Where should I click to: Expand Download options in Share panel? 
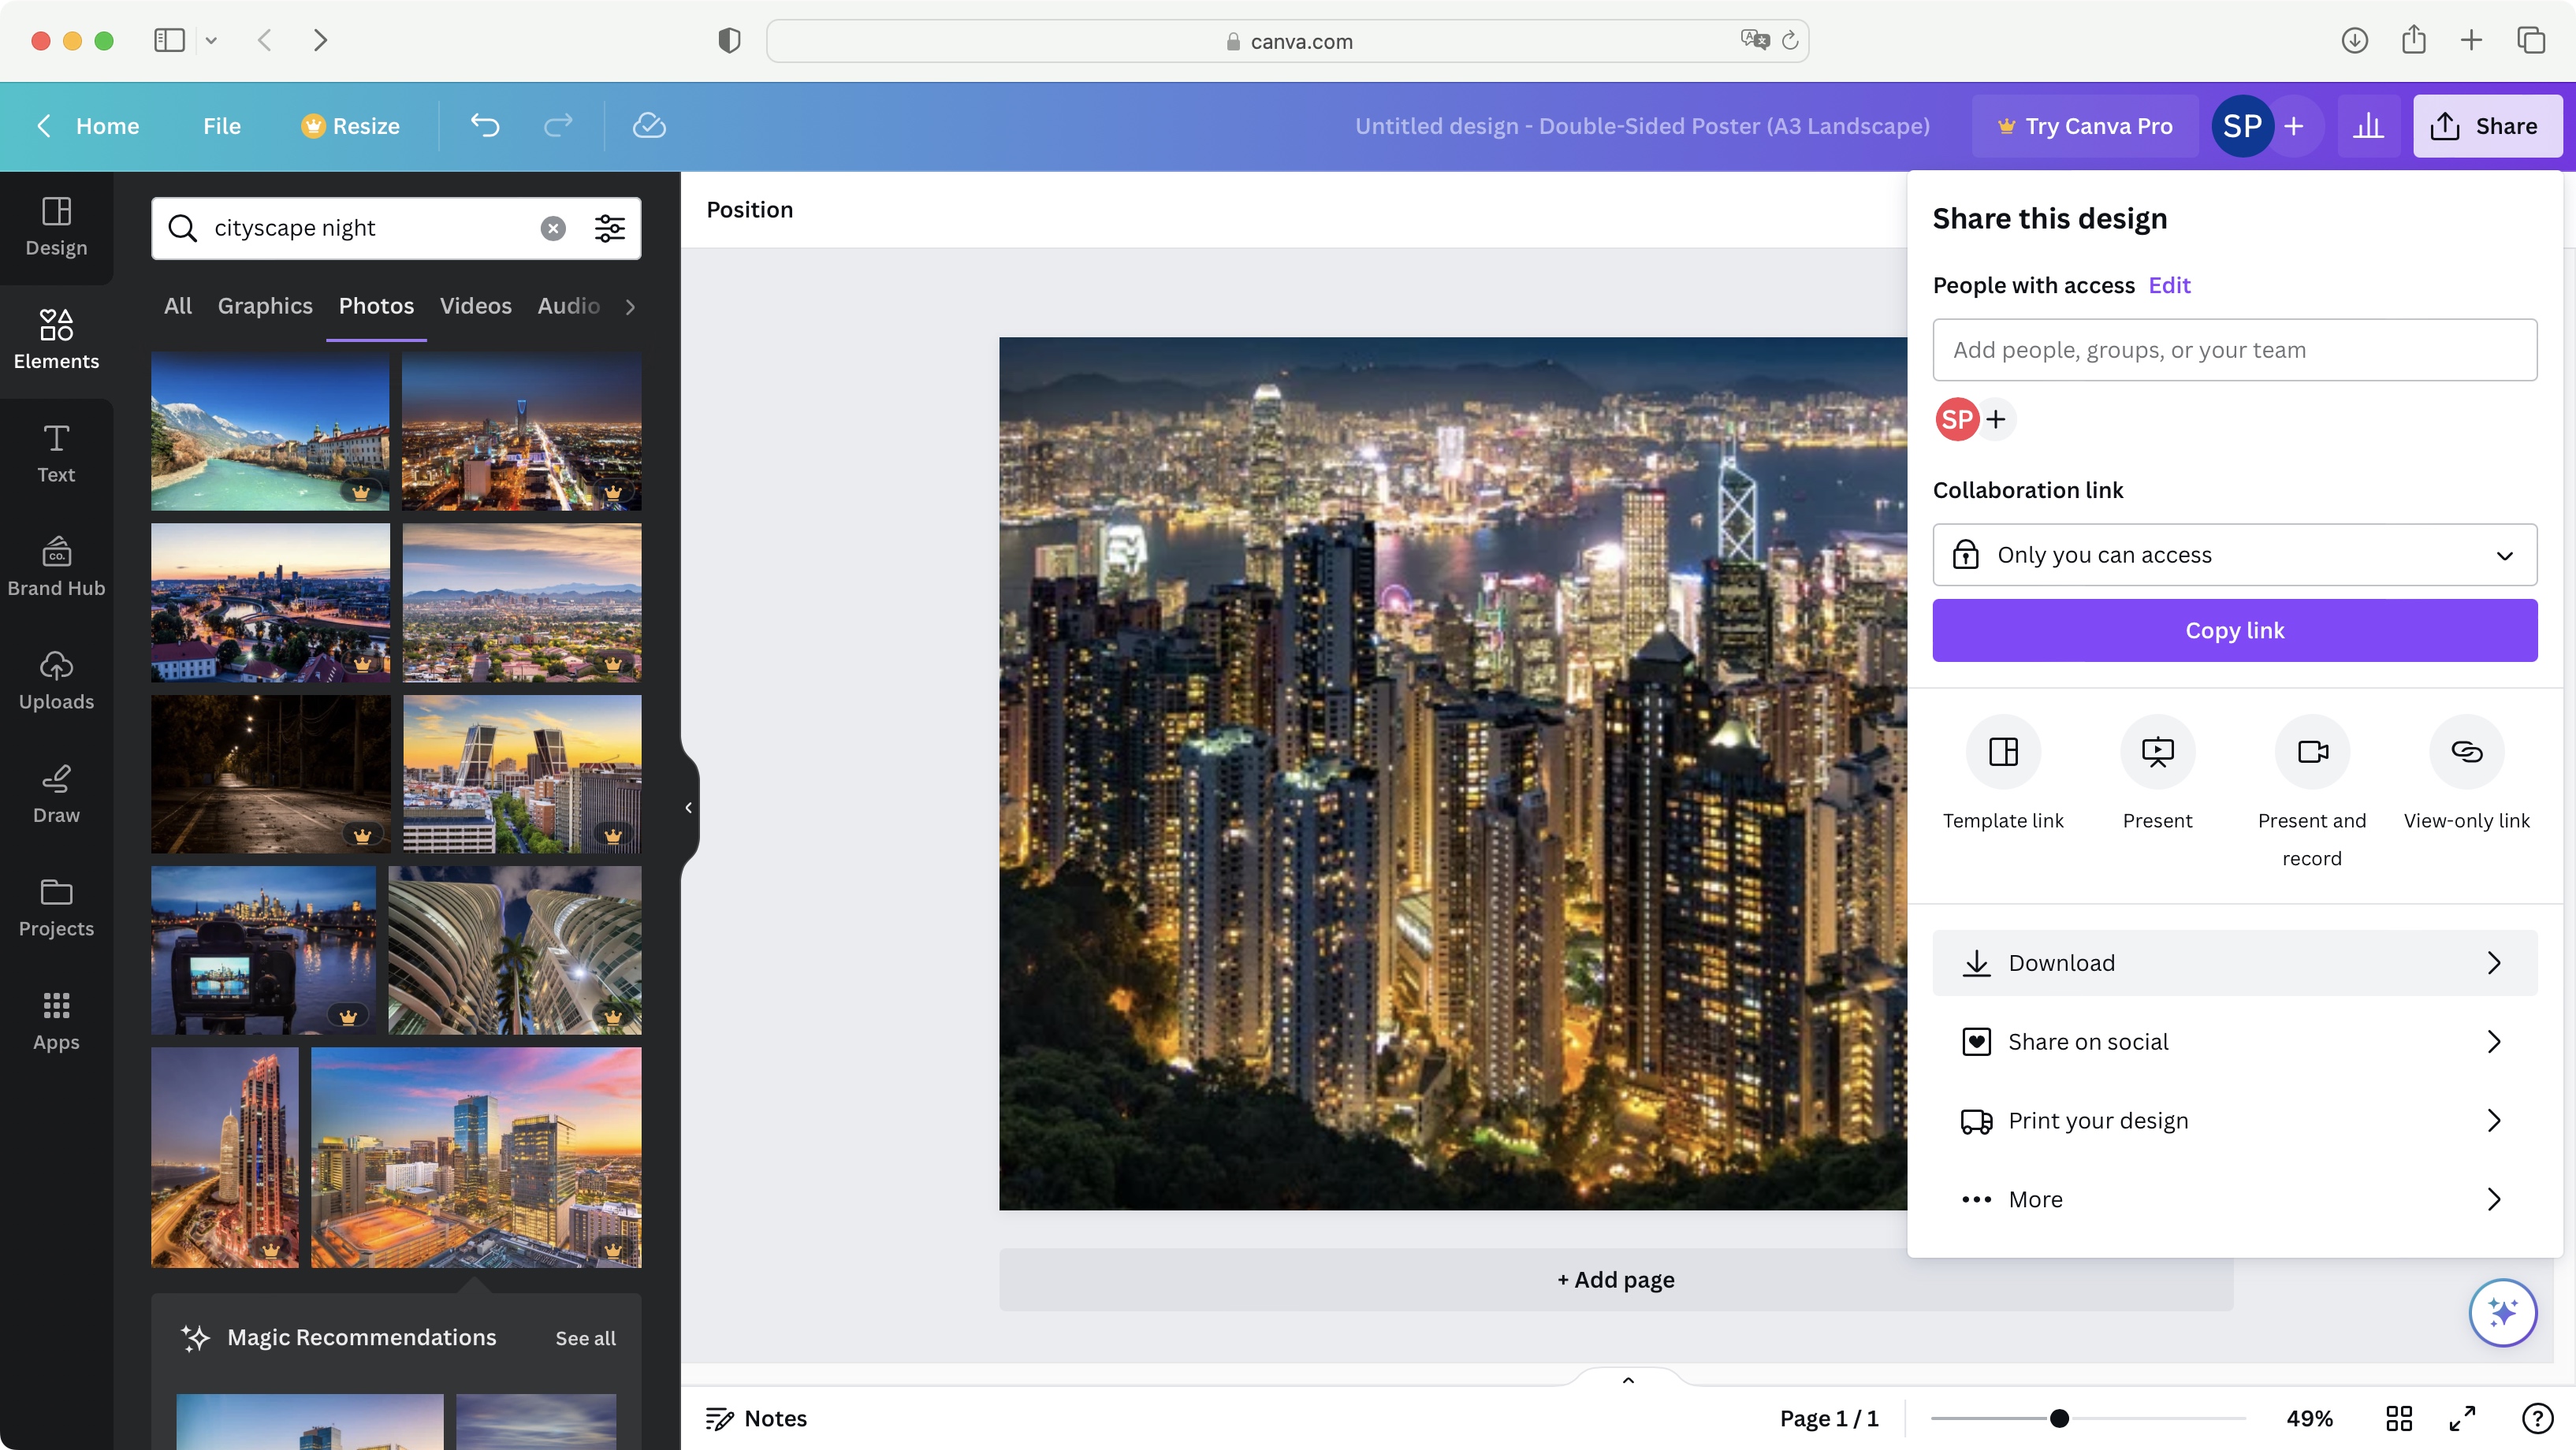click(x=2235, y=962)
